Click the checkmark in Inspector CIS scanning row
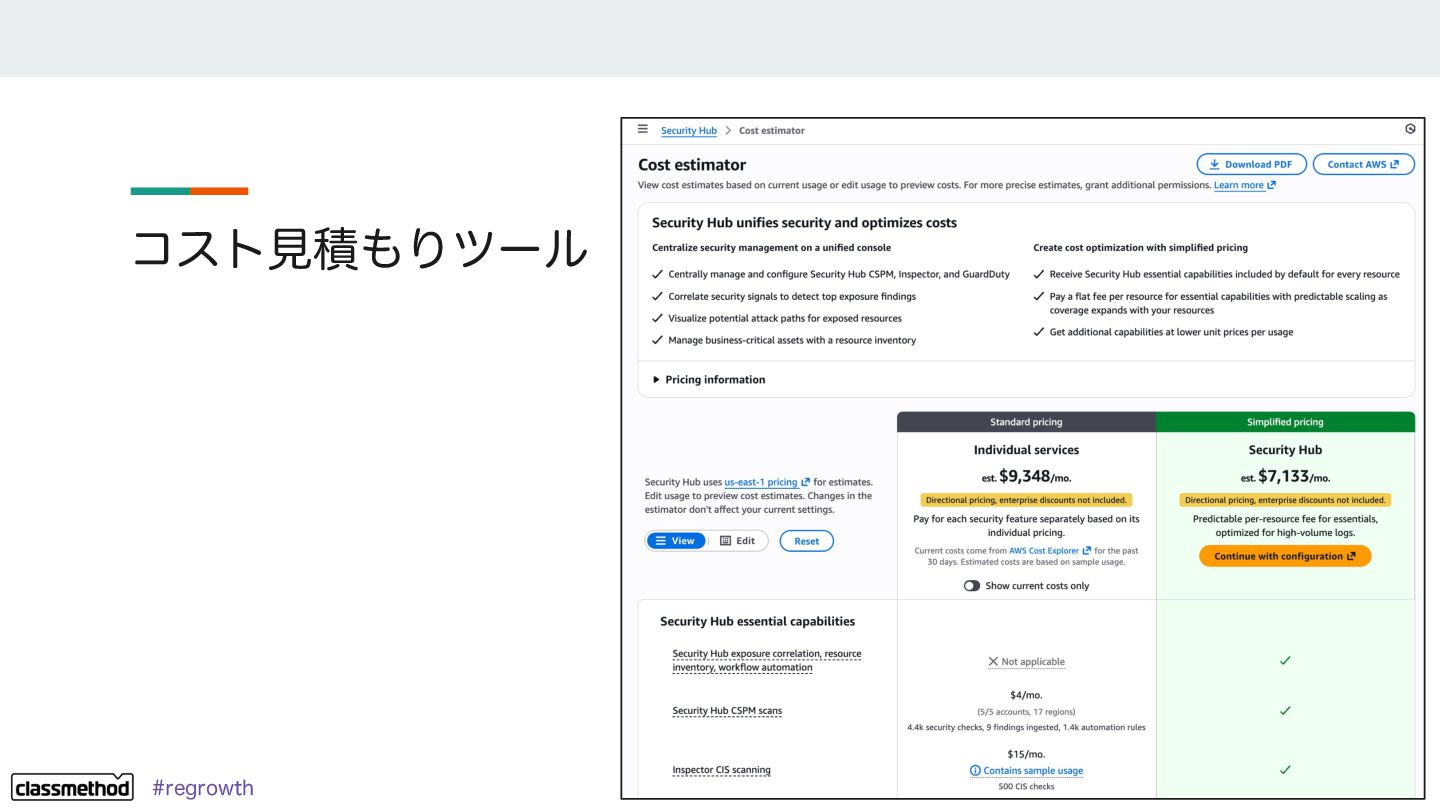Image resolution: width=1440 pixels, height=810 pixels. click(x=1285, y=770)
